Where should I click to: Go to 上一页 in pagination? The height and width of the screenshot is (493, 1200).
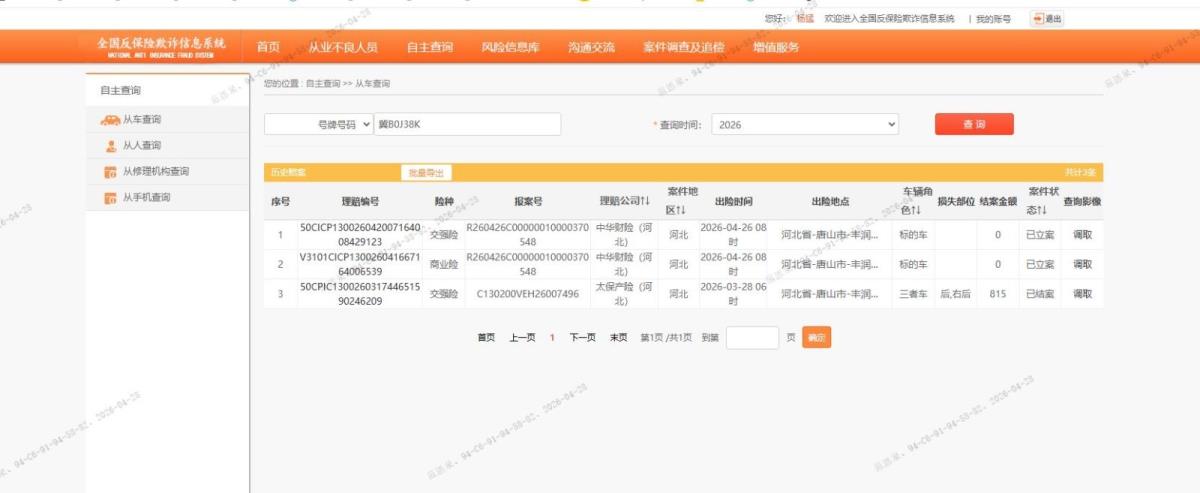tap(522, 338)
